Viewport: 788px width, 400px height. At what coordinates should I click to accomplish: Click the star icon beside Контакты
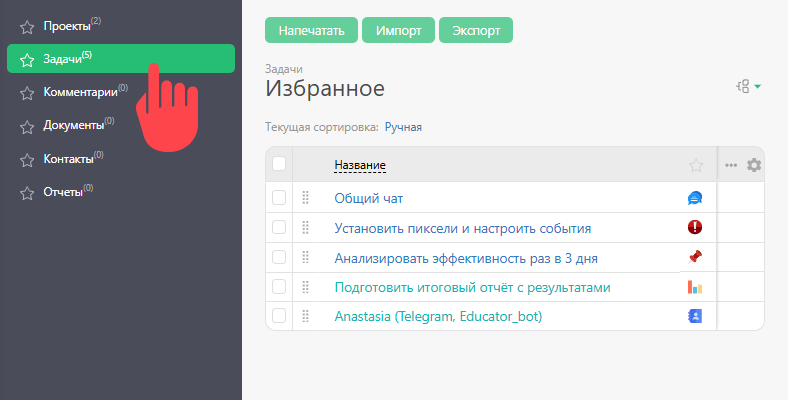click(27, 160)
